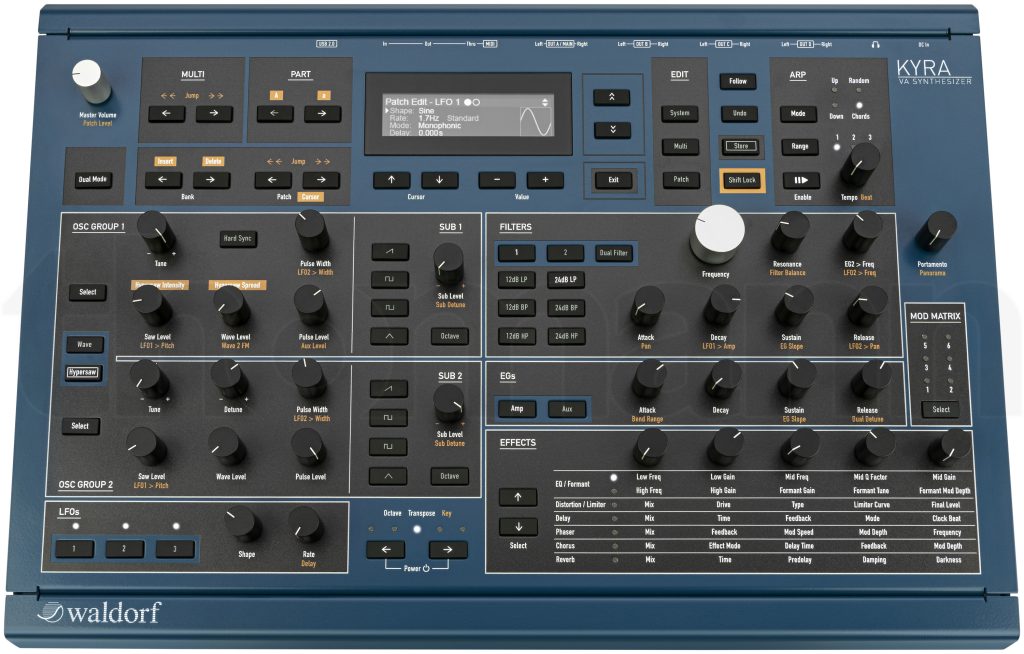This screenshot has width=1024, height=654.
Task: Toggle the Hypersaw button
Action: click(x=83, y=372)
